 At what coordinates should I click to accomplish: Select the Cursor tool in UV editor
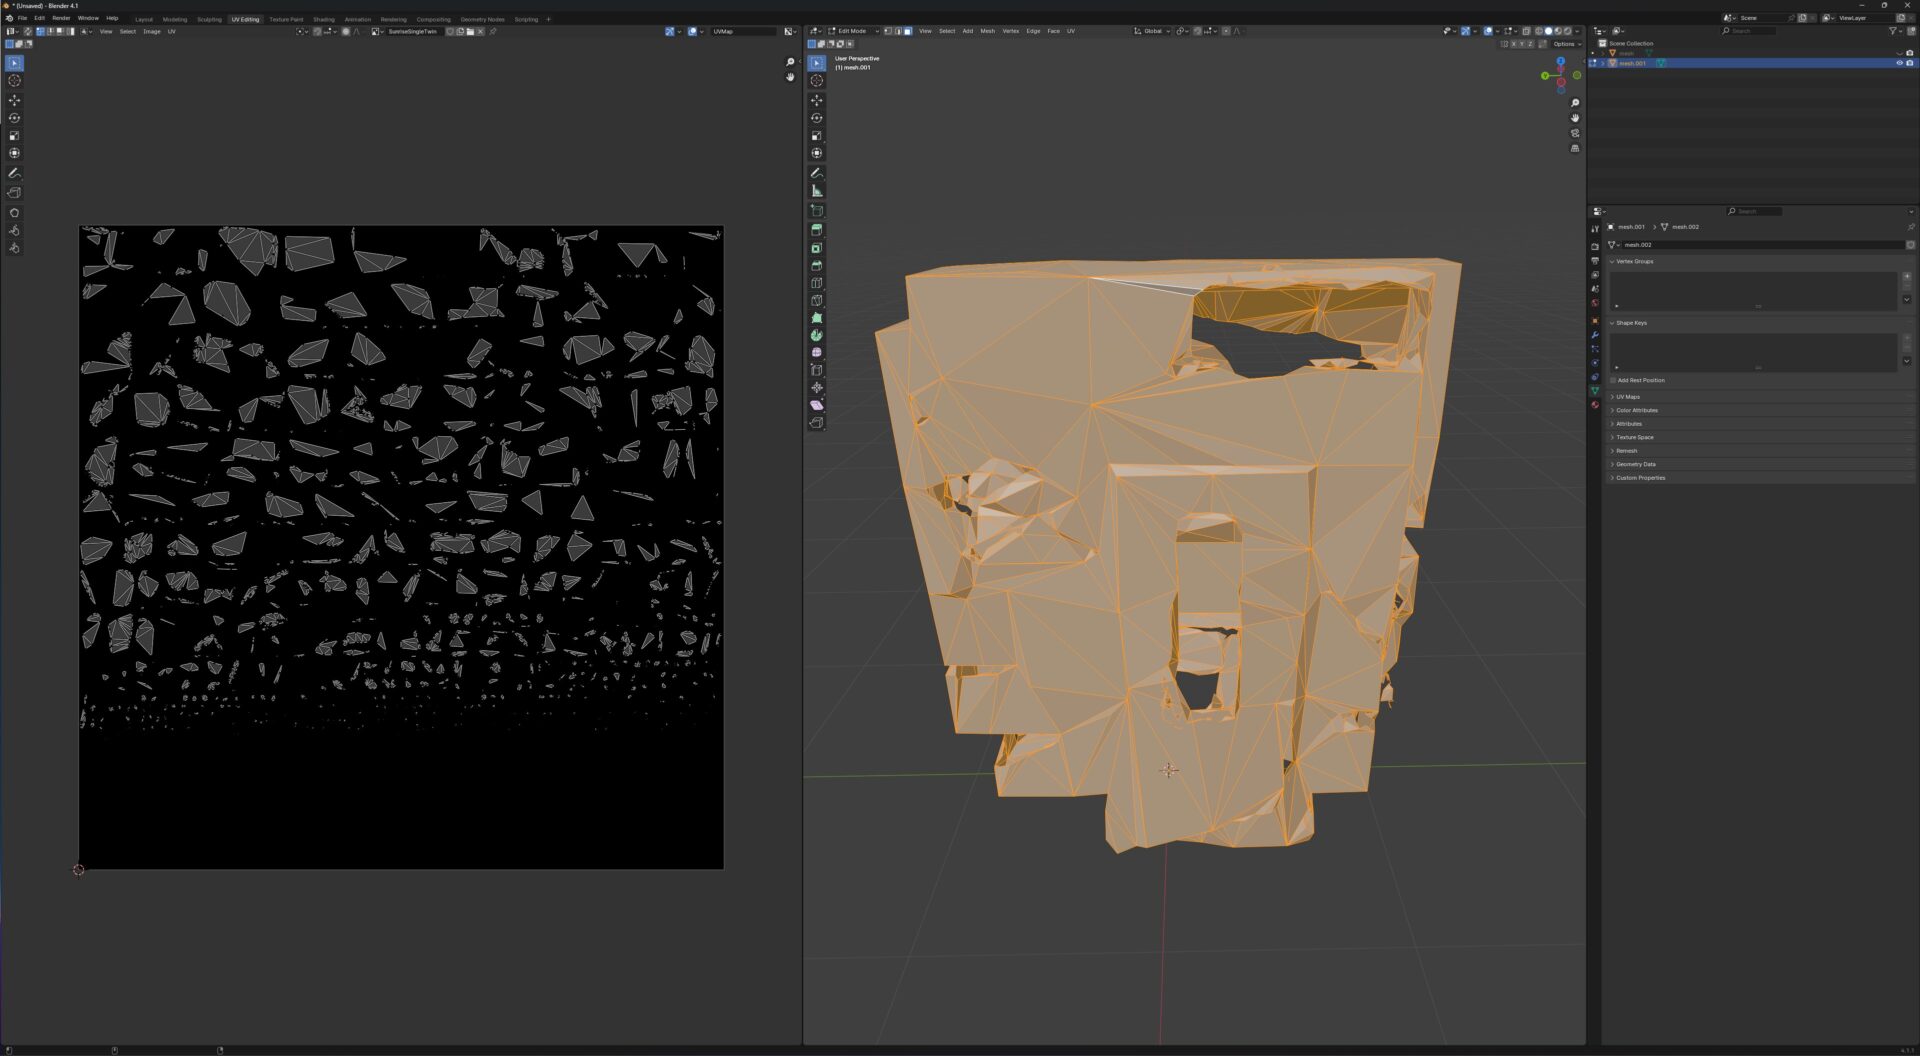coord(15,81)
